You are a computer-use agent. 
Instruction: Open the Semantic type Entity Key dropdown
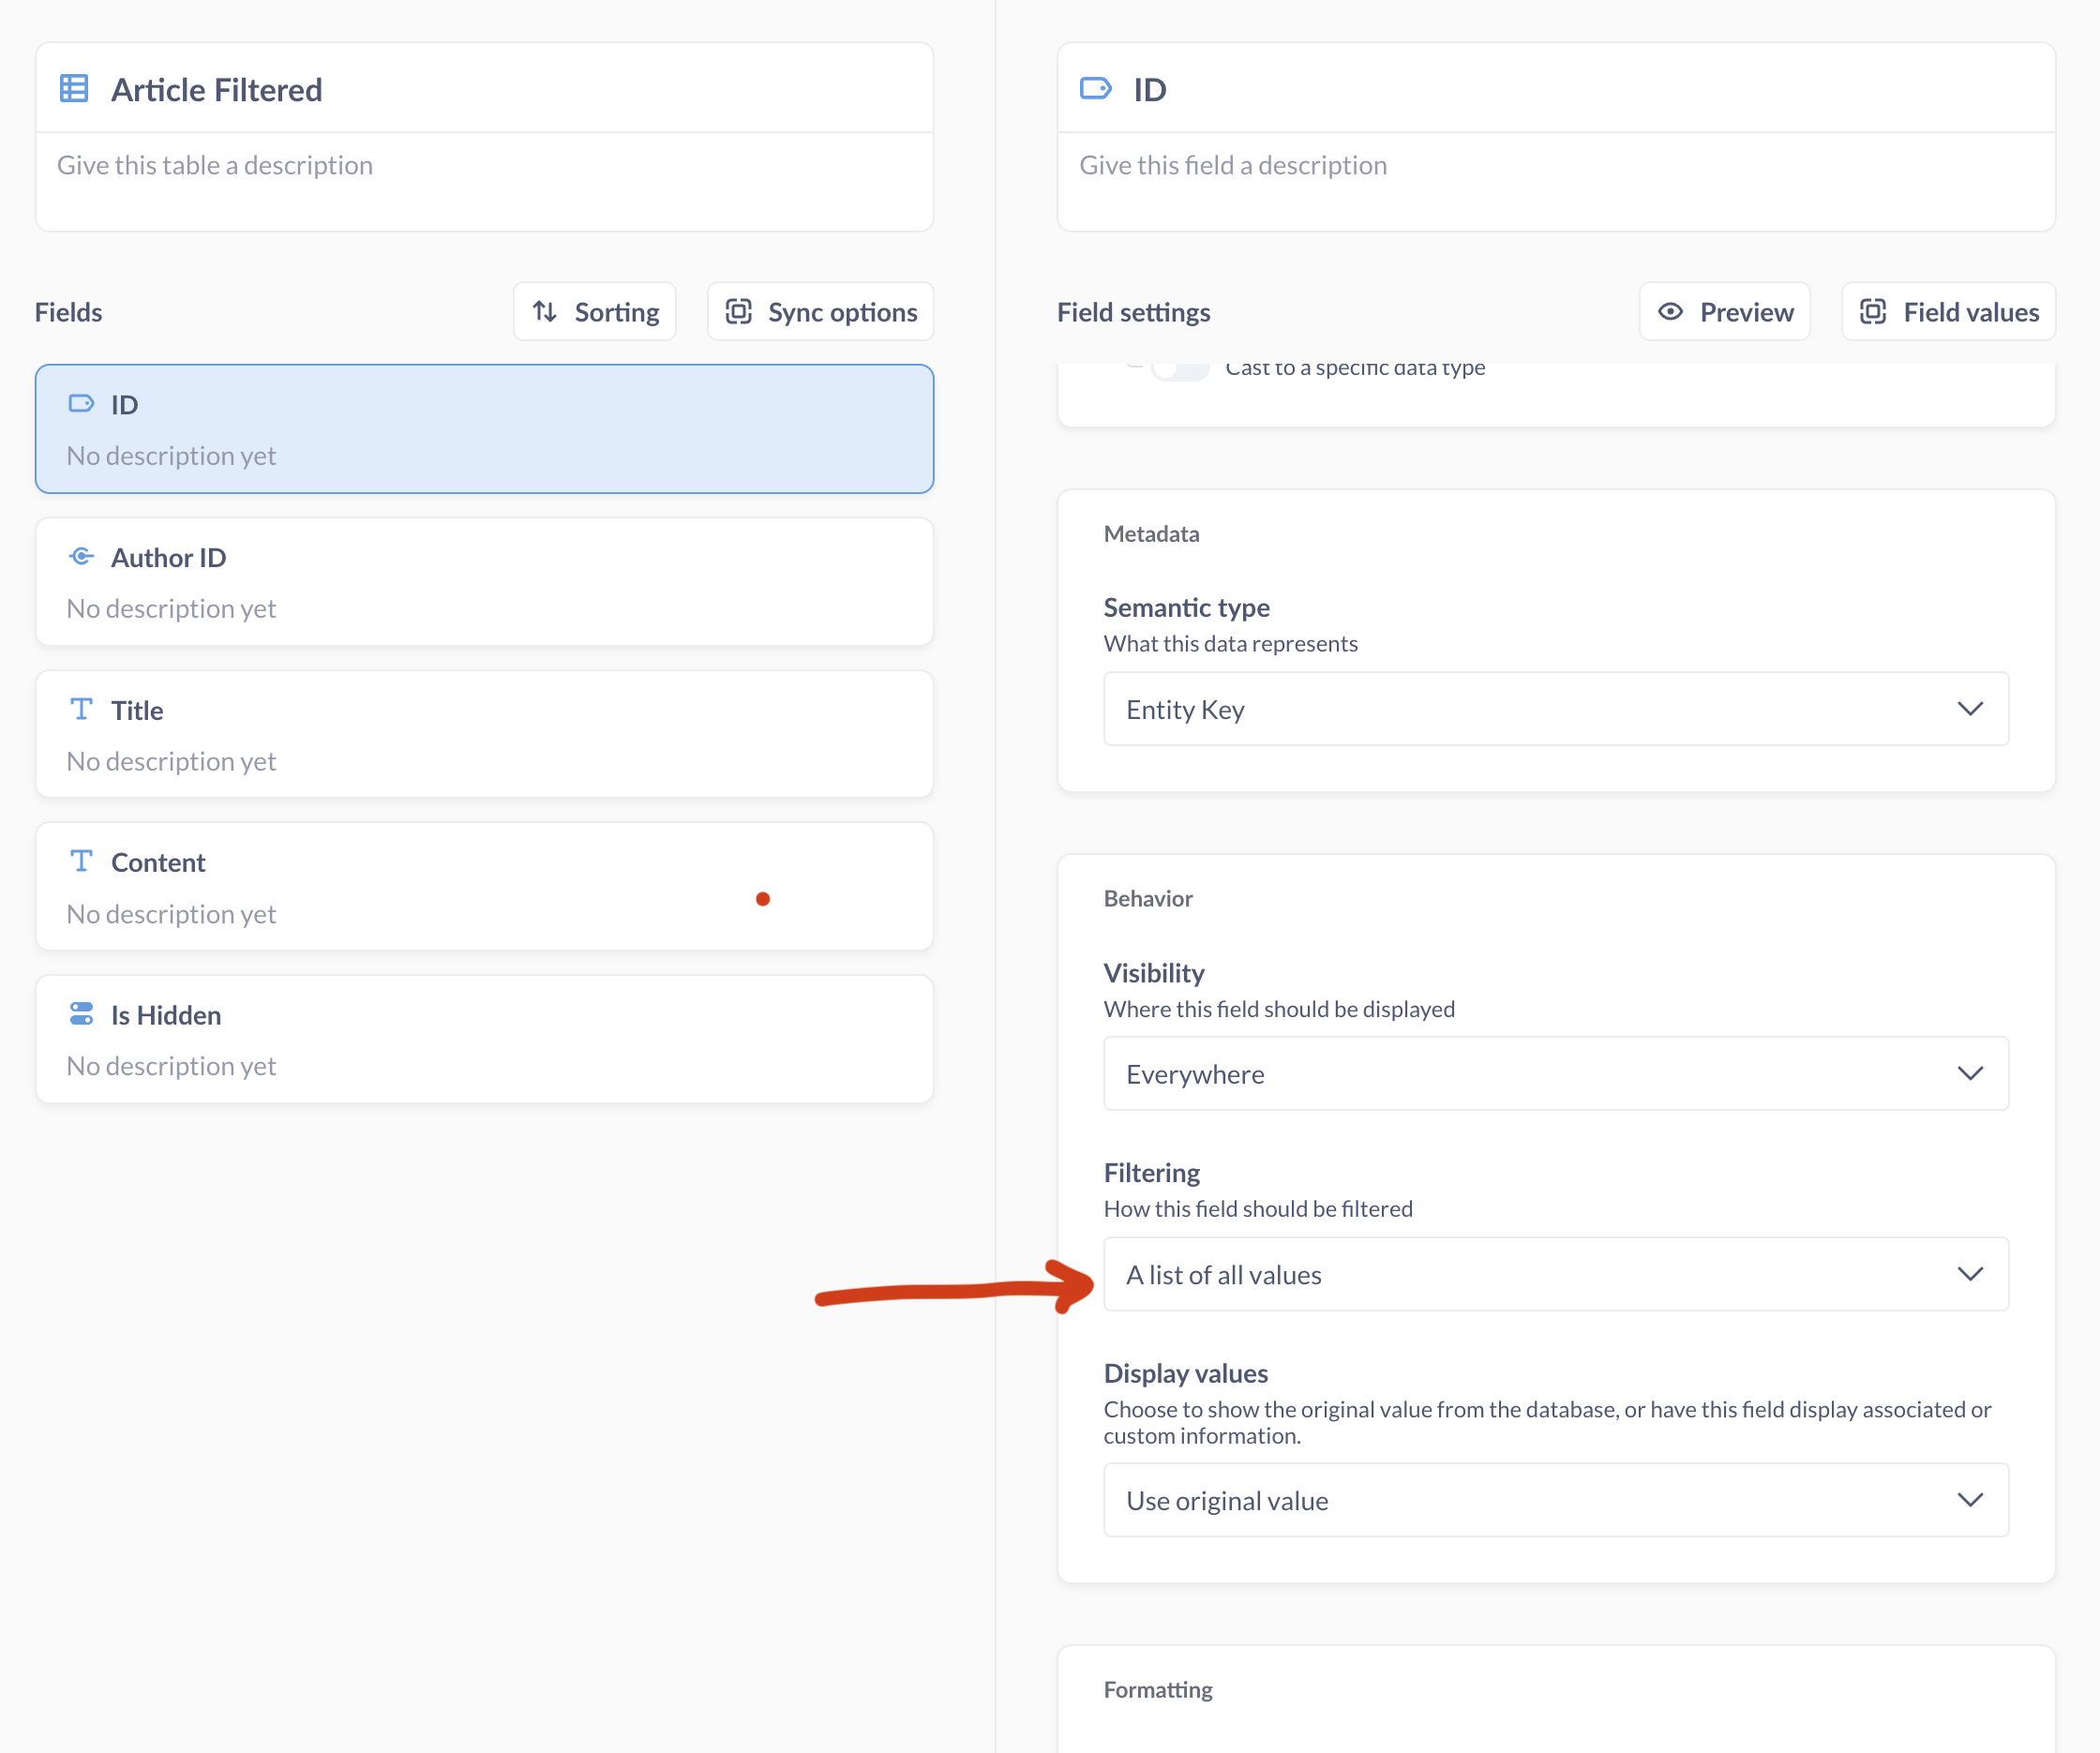tap(1555, 709)
